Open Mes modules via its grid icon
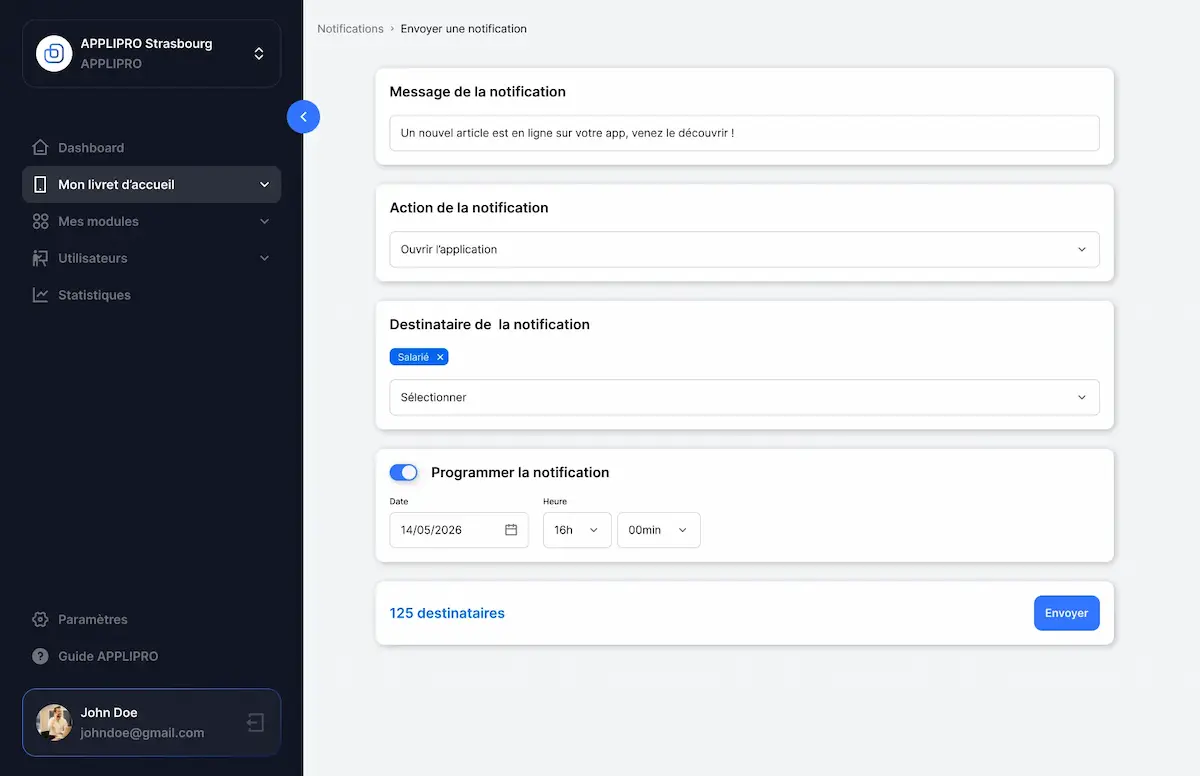 [x=41, y=221]
